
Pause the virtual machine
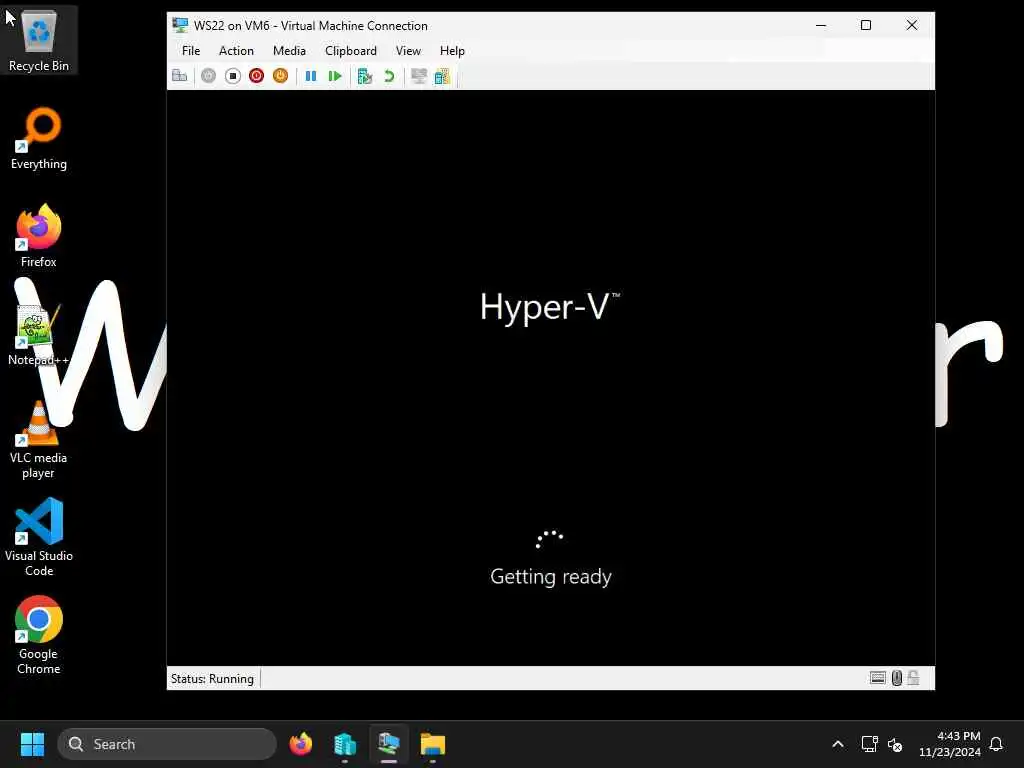(311, 76)
